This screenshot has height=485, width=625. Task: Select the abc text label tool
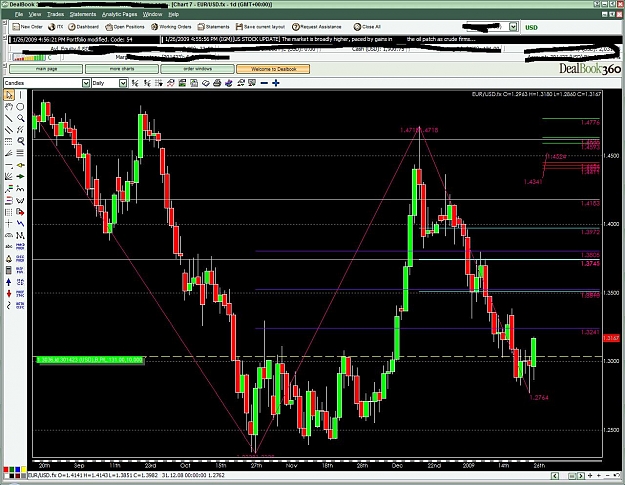[x=9, y=247]
